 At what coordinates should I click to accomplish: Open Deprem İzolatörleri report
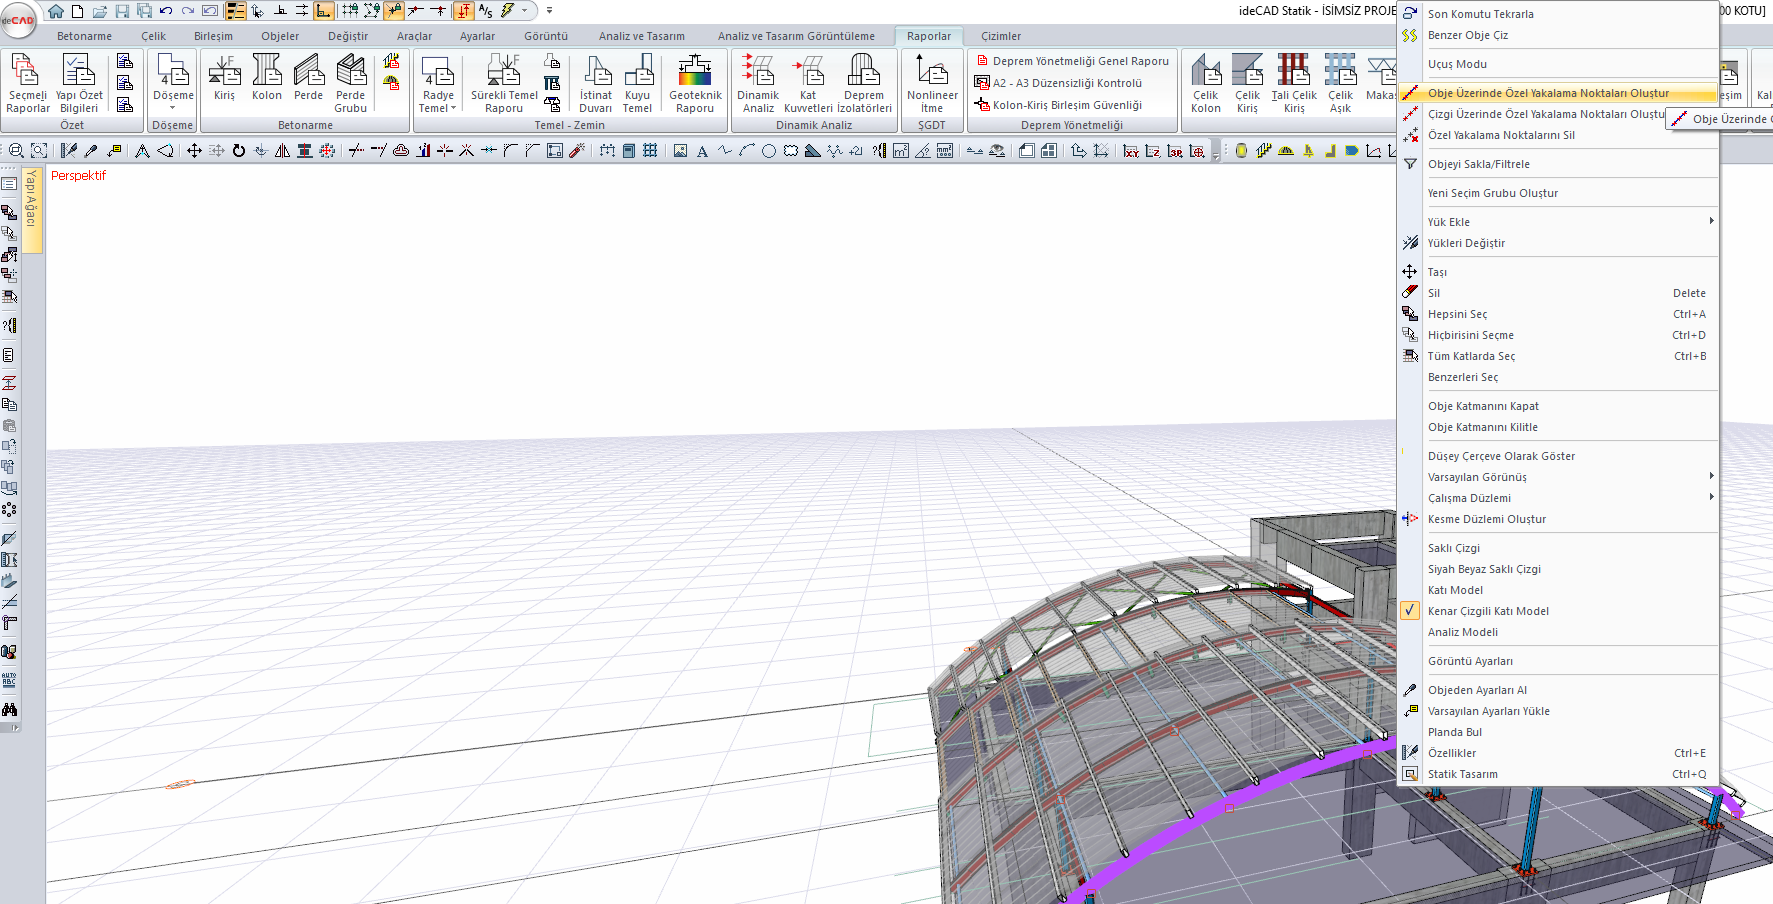[x=864, y=84]
